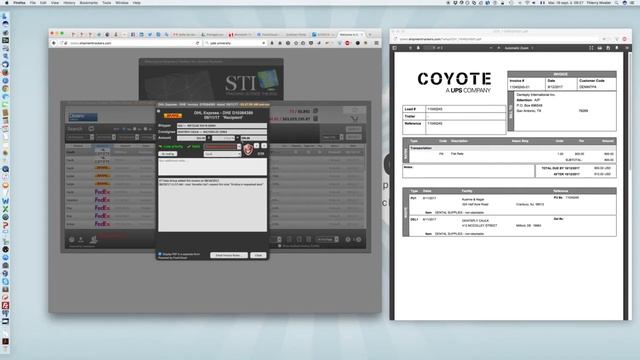The width and height of the screenshot is (640, 360).
Task: Close the DHL Express invoice dialog
Action: (258, 255)
